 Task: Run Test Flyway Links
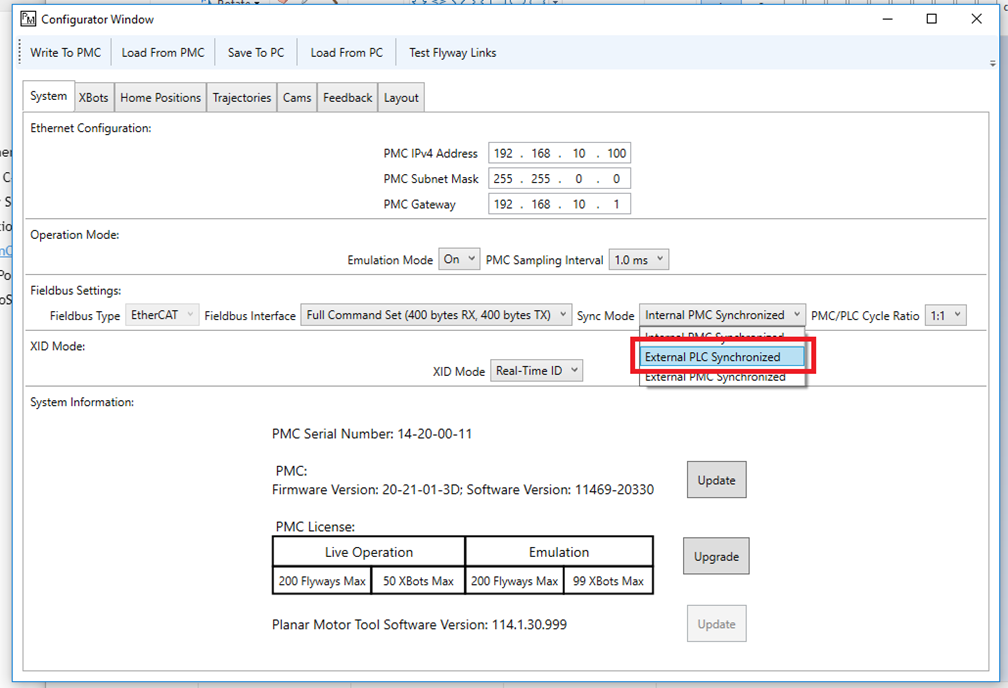(452, 53)
